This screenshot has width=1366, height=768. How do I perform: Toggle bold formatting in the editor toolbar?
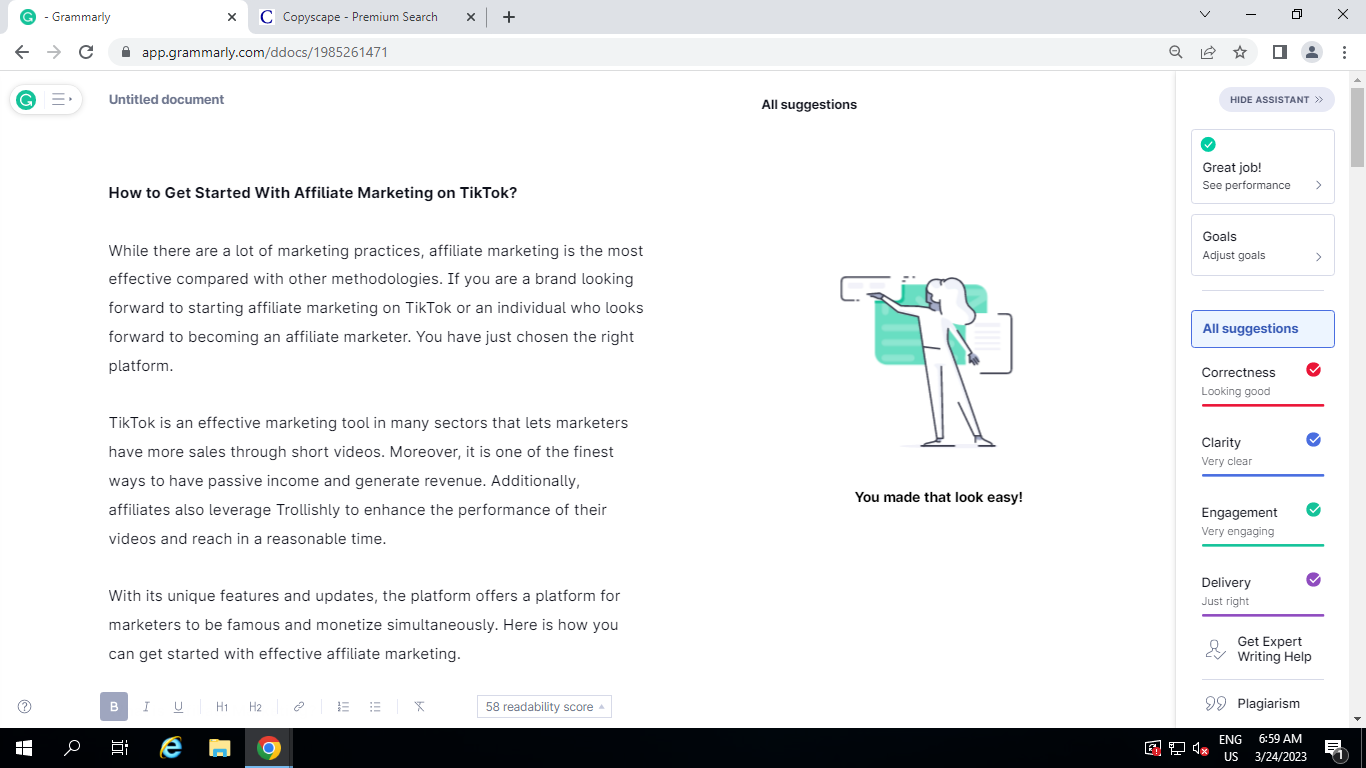point(114,707)
